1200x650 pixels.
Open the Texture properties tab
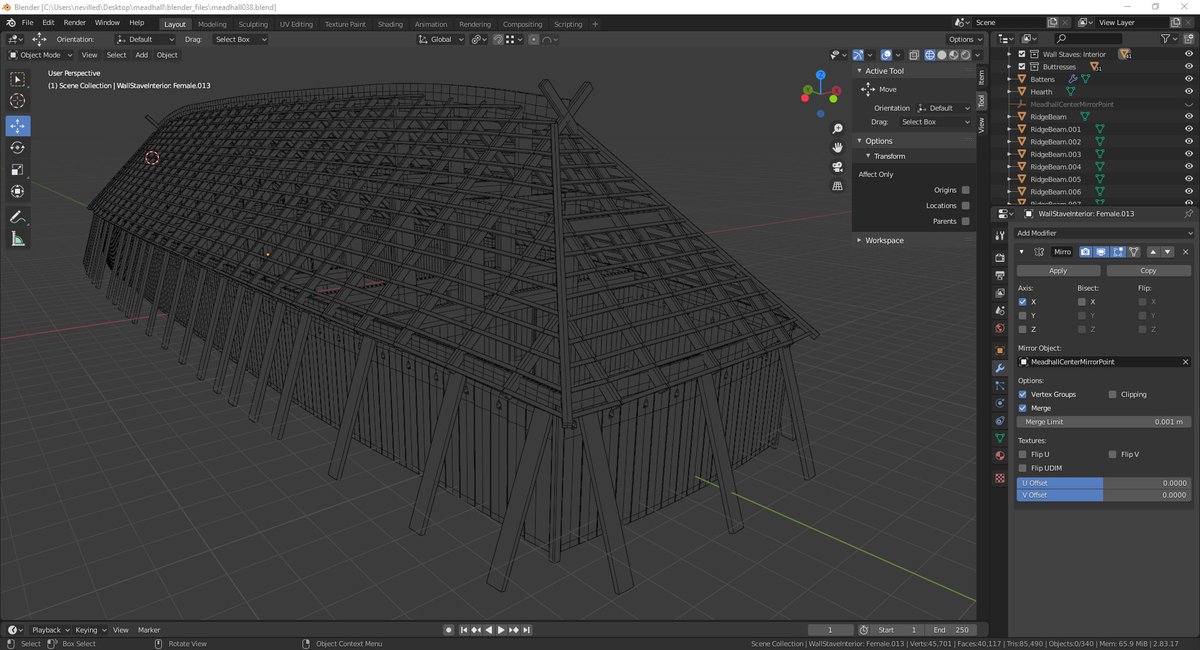click(x=999, y=479)
